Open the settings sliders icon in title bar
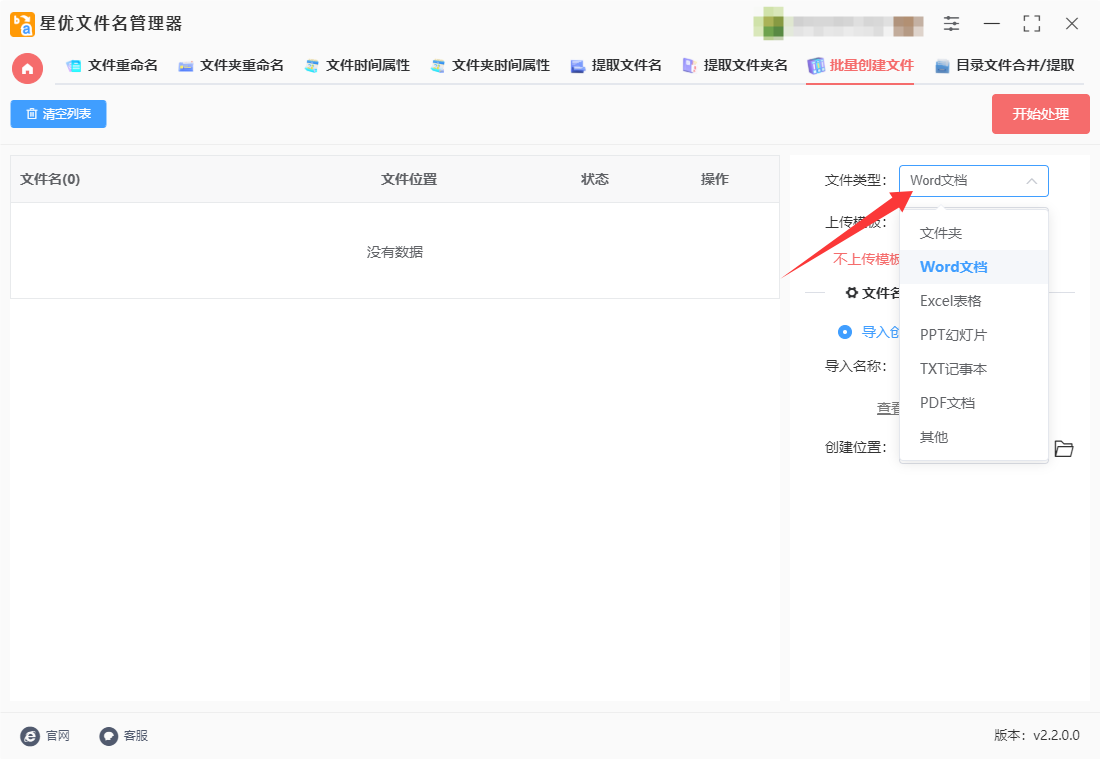This screenshot has height=760, width=1100. point(951,23)
